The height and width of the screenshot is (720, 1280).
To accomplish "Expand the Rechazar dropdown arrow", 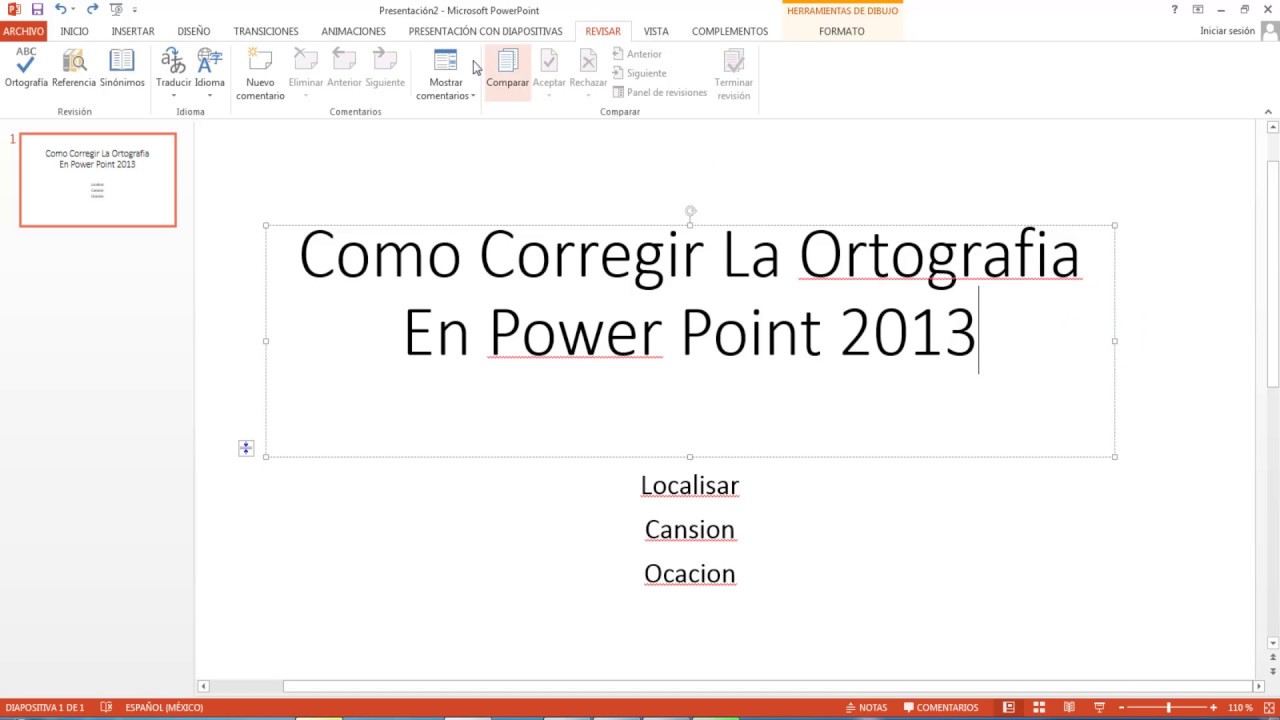I will tap(588, 96).
